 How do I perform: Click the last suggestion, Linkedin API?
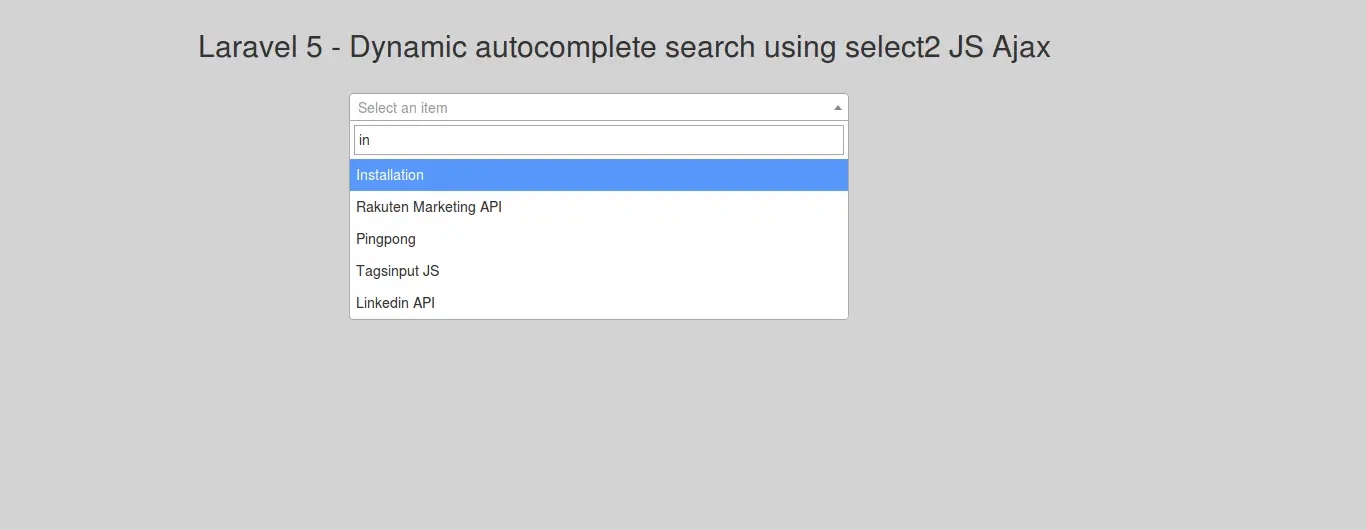[396, 303]
